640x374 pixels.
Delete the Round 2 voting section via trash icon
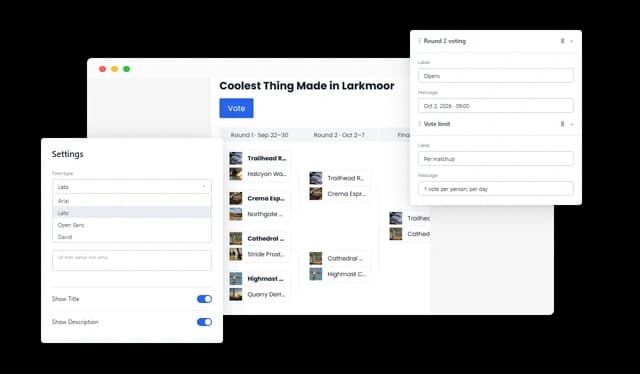pos(562,41)
